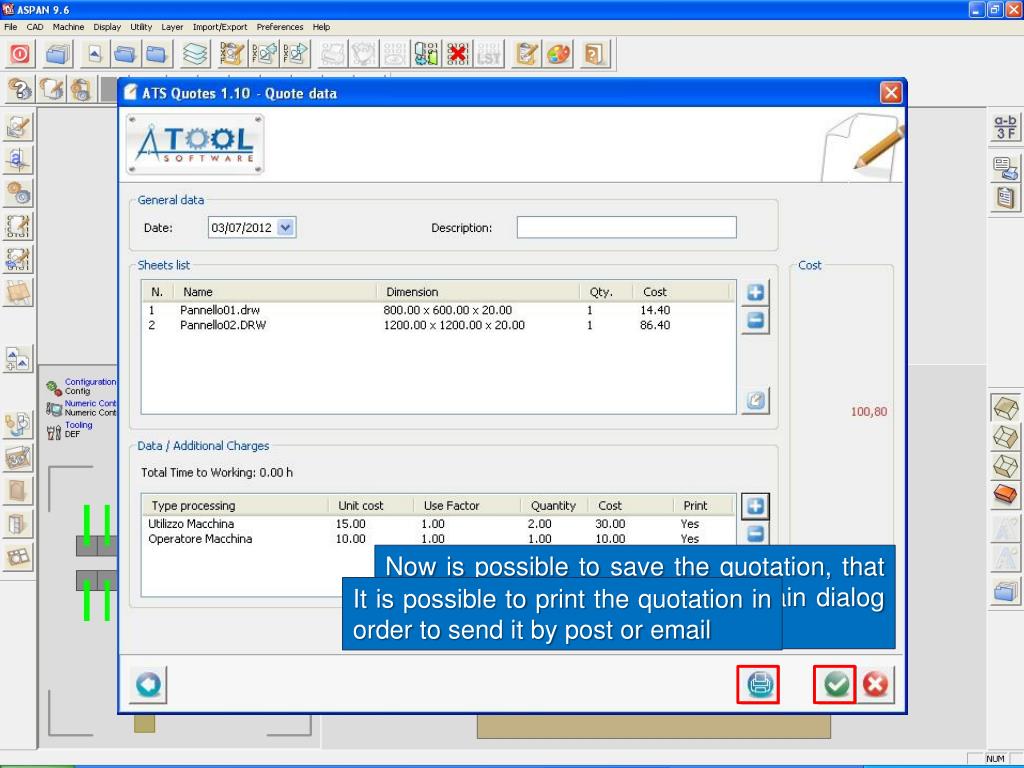This screenshot has width=1024, height=768.
Task: Select the Pannello02.DRW row
Action: [x=438, y=325]
